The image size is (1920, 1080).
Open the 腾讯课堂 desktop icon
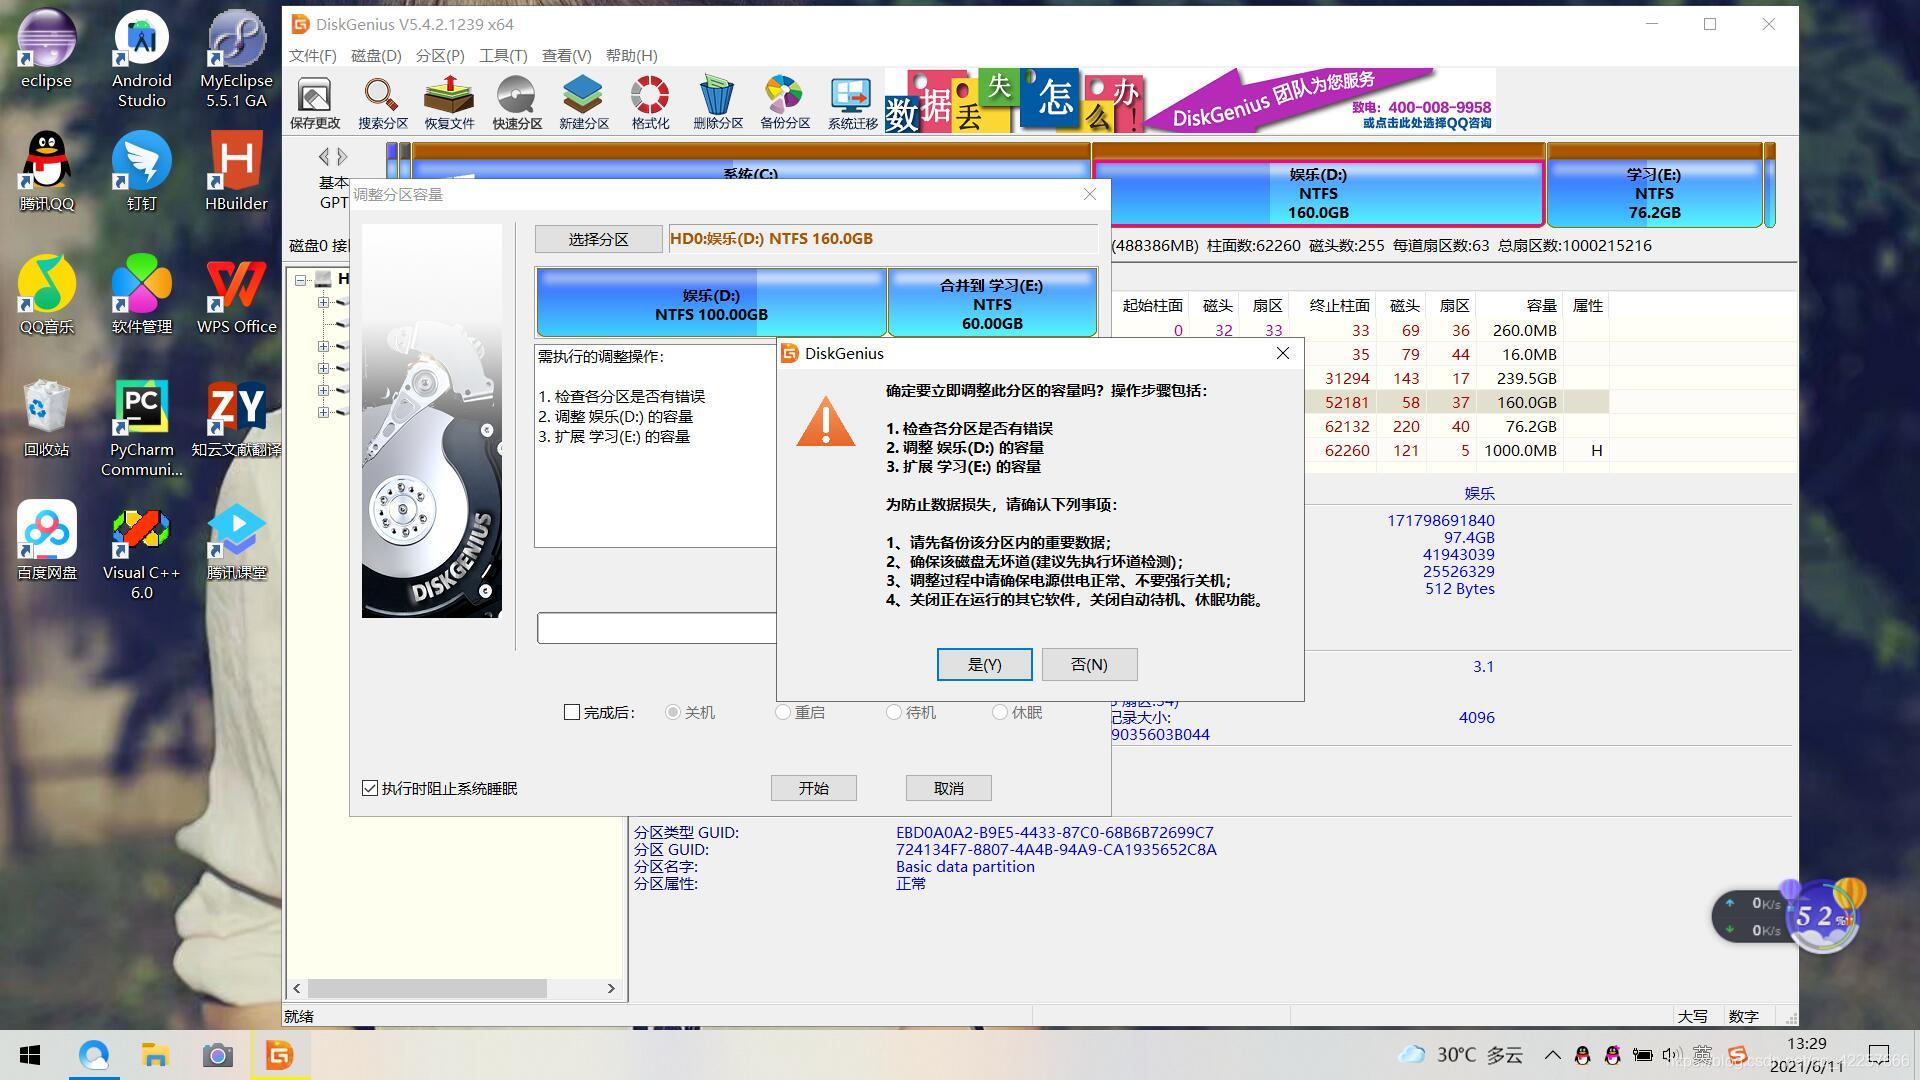coord(236,540)
